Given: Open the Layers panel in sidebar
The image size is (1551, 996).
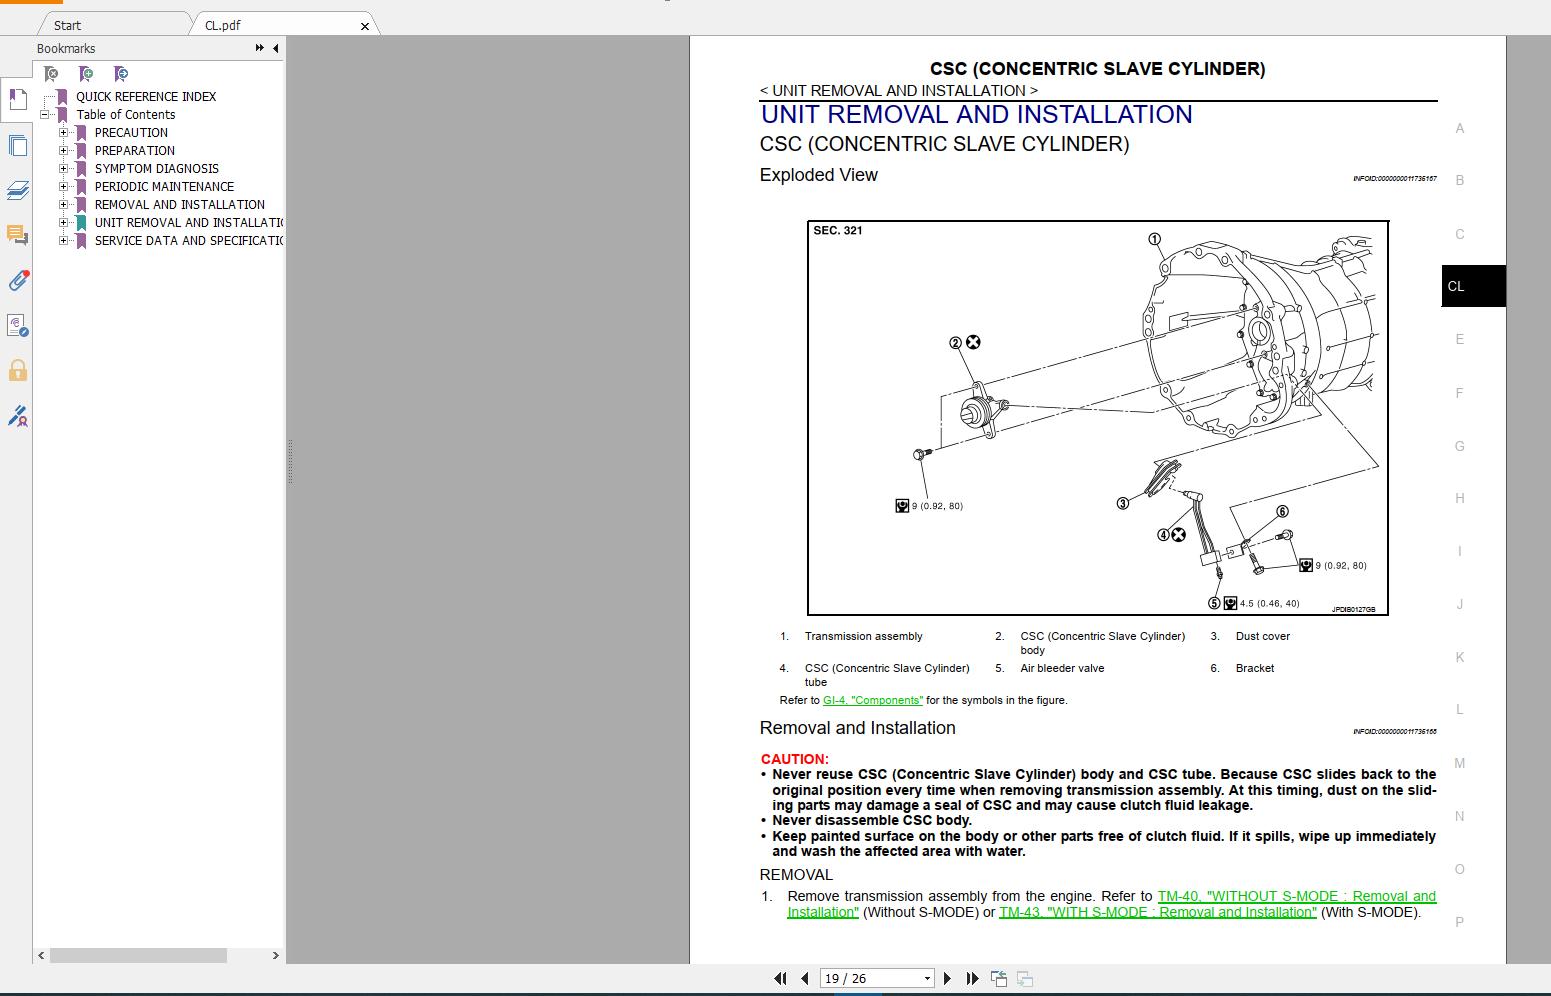Looking at the screenshot, I should (x=17, y=190).
